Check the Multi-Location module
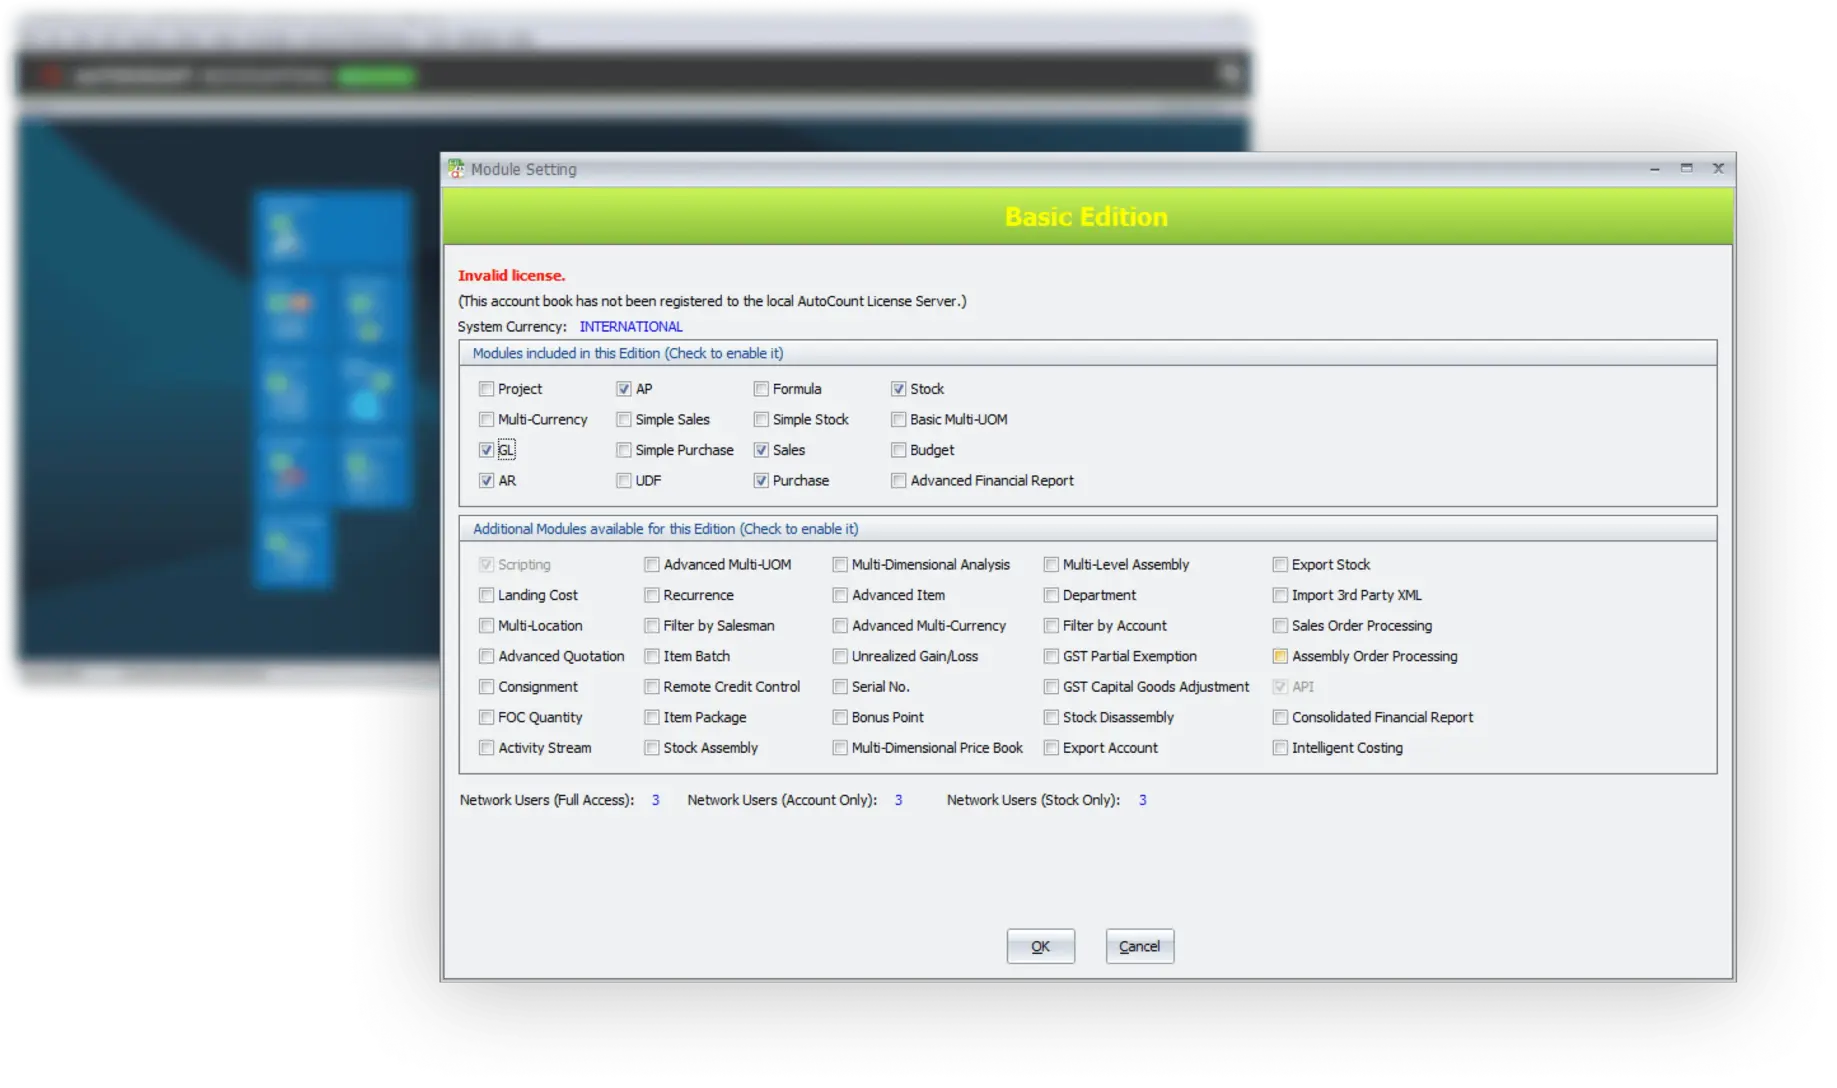 click(486, 625)
